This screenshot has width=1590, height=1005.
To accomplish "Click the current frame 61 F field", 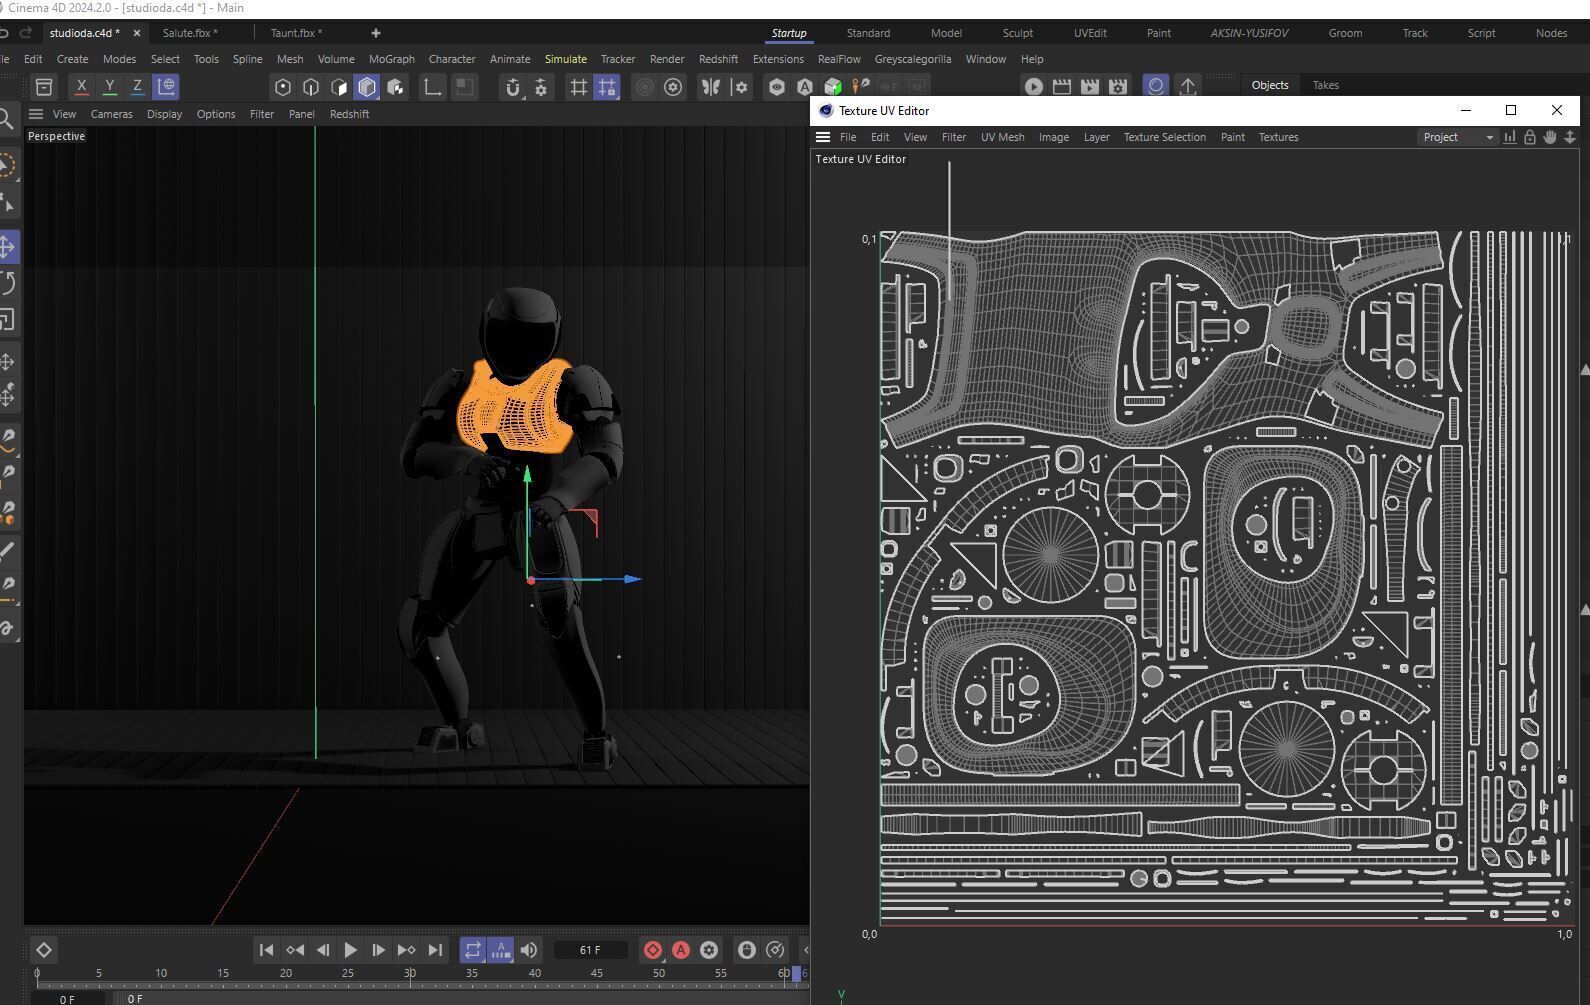I will click(590, 950).
